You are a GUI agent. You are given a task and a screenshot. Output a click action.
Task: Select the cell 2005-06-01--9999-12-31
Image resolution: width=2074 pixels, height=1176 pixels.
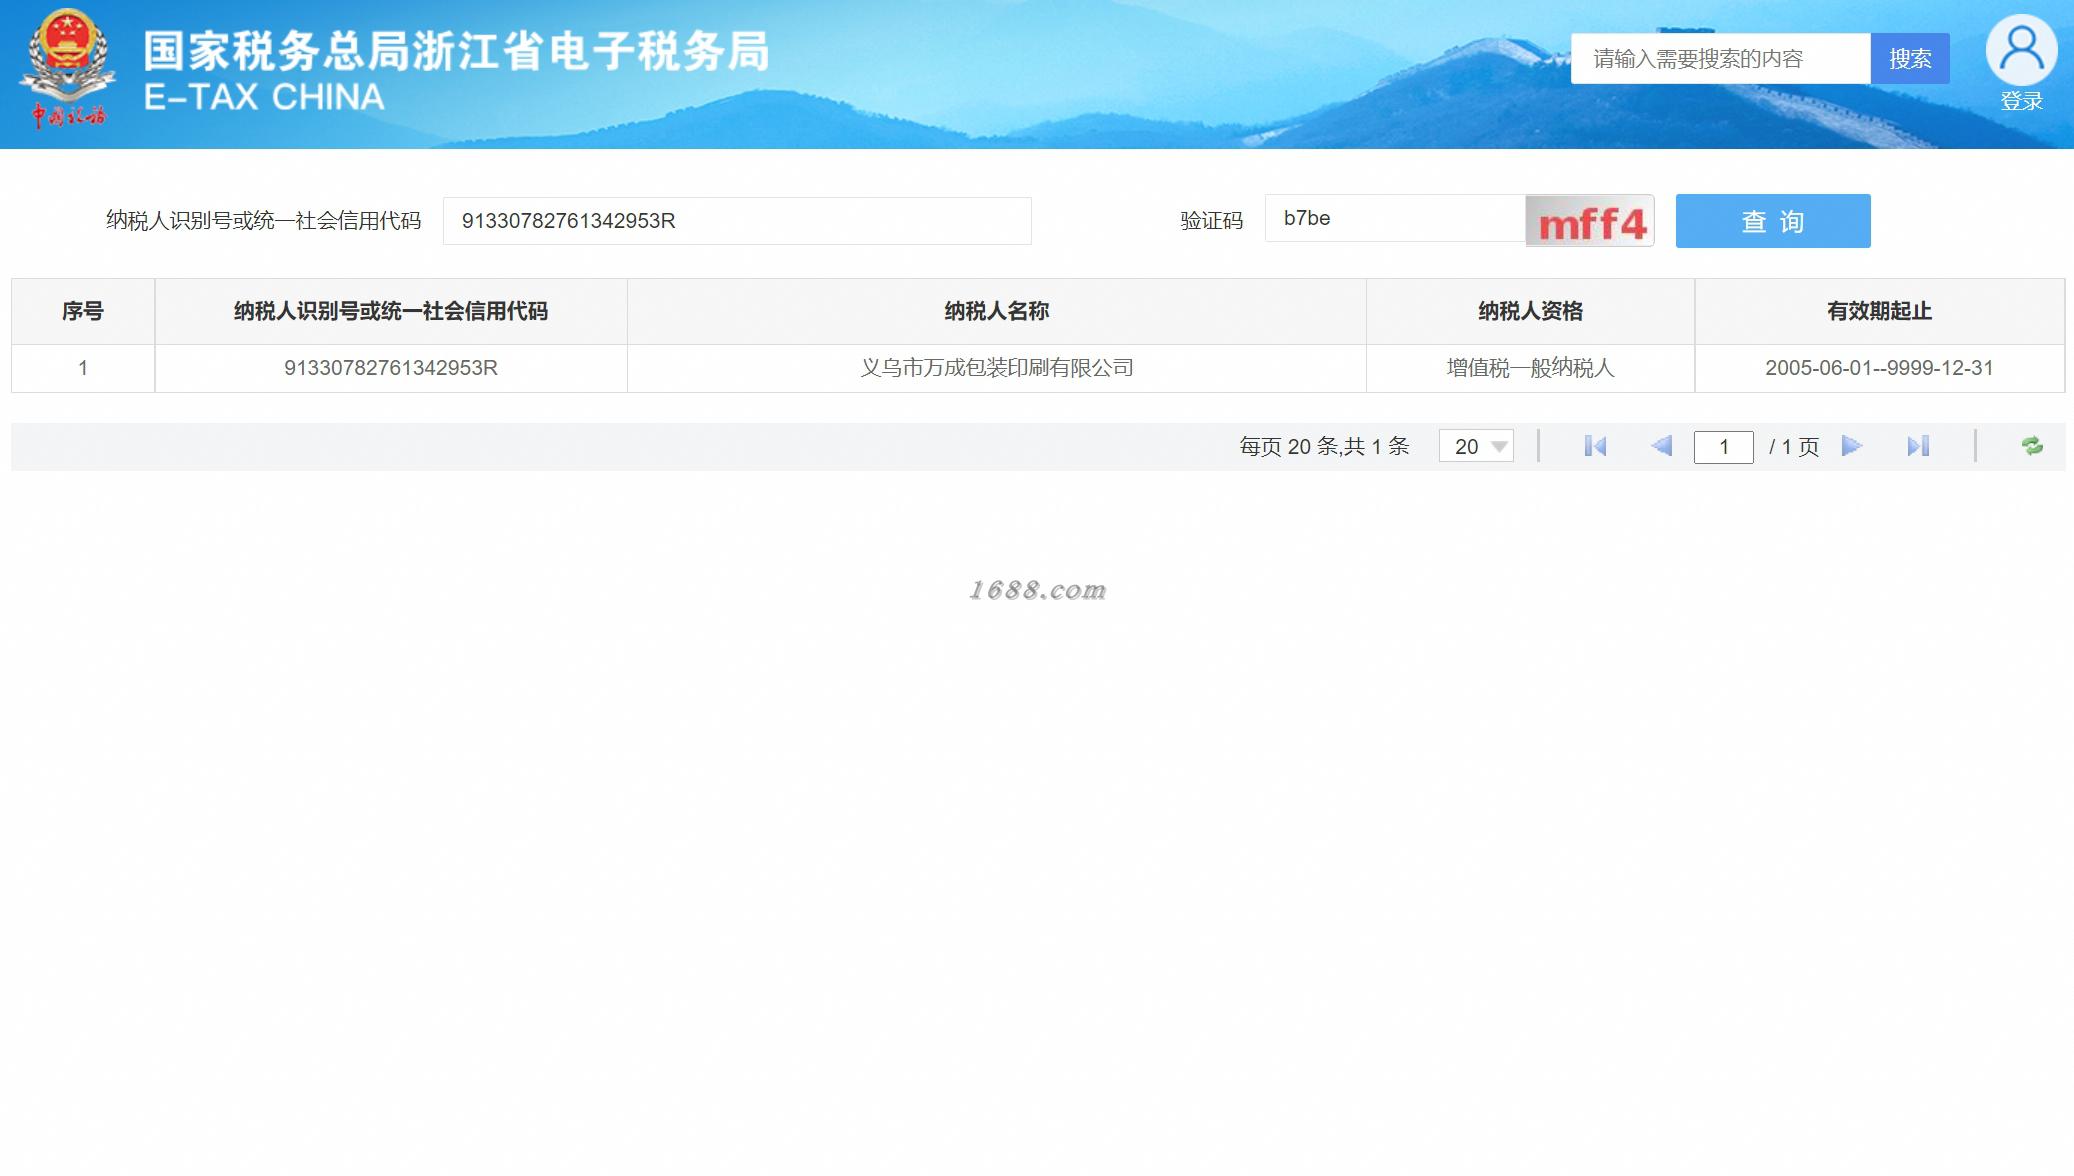coord(1880,368)
